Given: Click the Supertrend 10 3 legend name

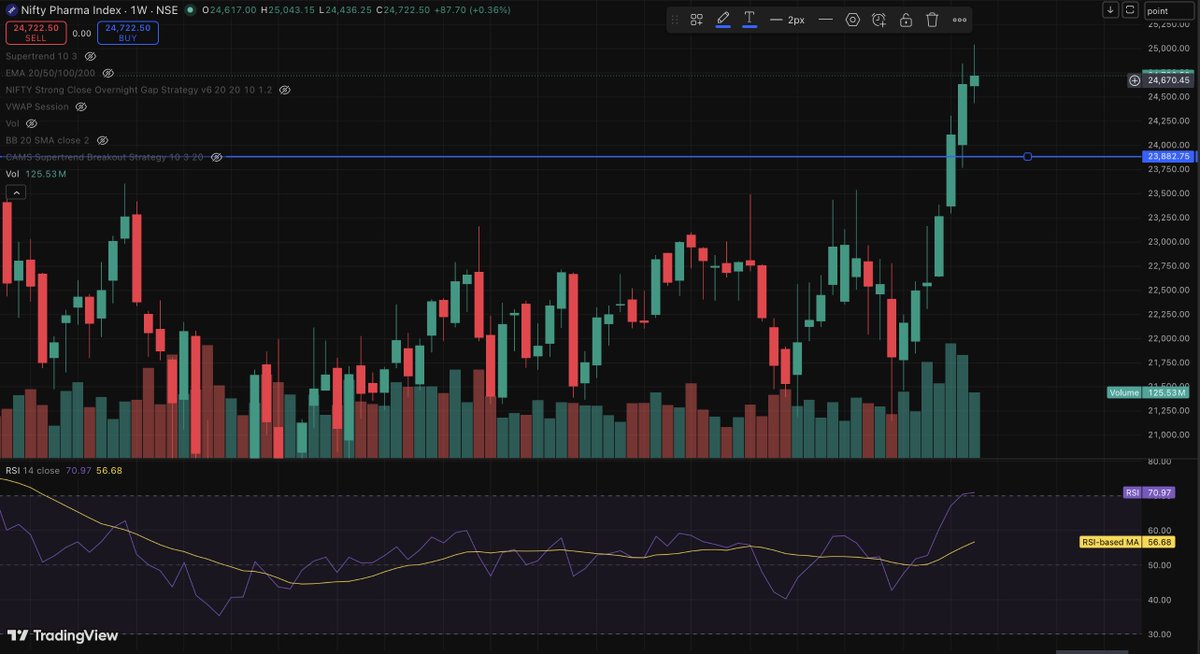Looking at the screenshot, I should (x=42, y=56).
